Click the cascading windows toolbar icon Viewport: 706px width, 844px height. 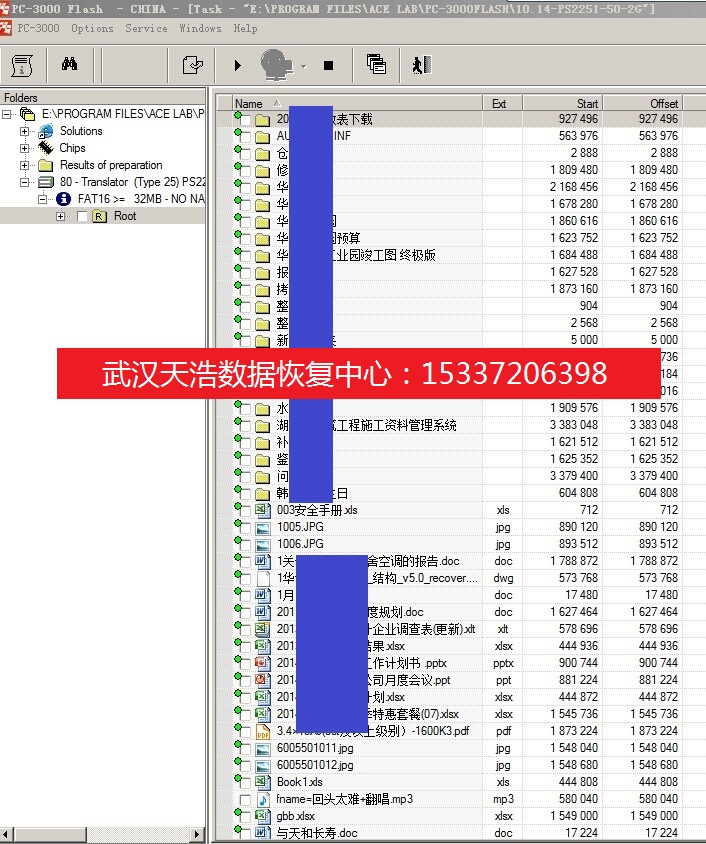click(x=376, y=65)
